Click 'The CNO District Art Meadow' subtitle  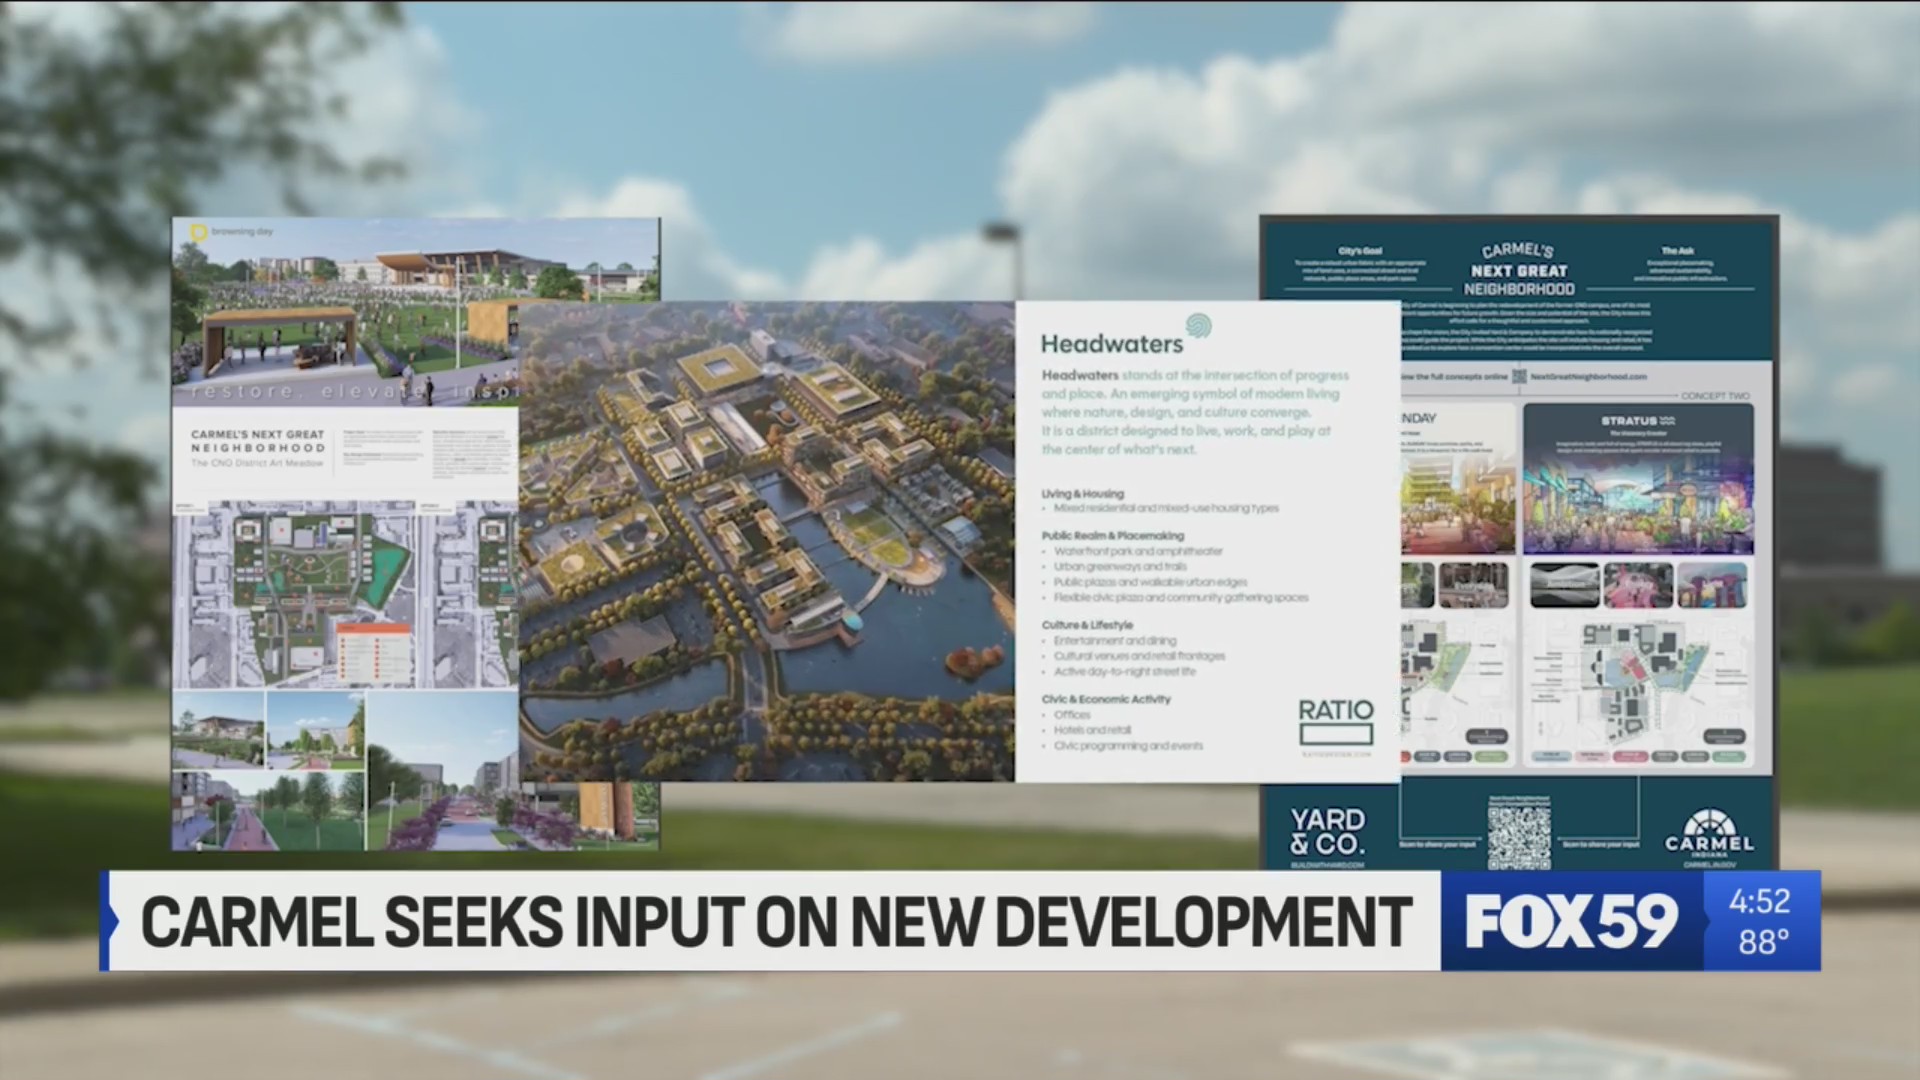point(257,463)
